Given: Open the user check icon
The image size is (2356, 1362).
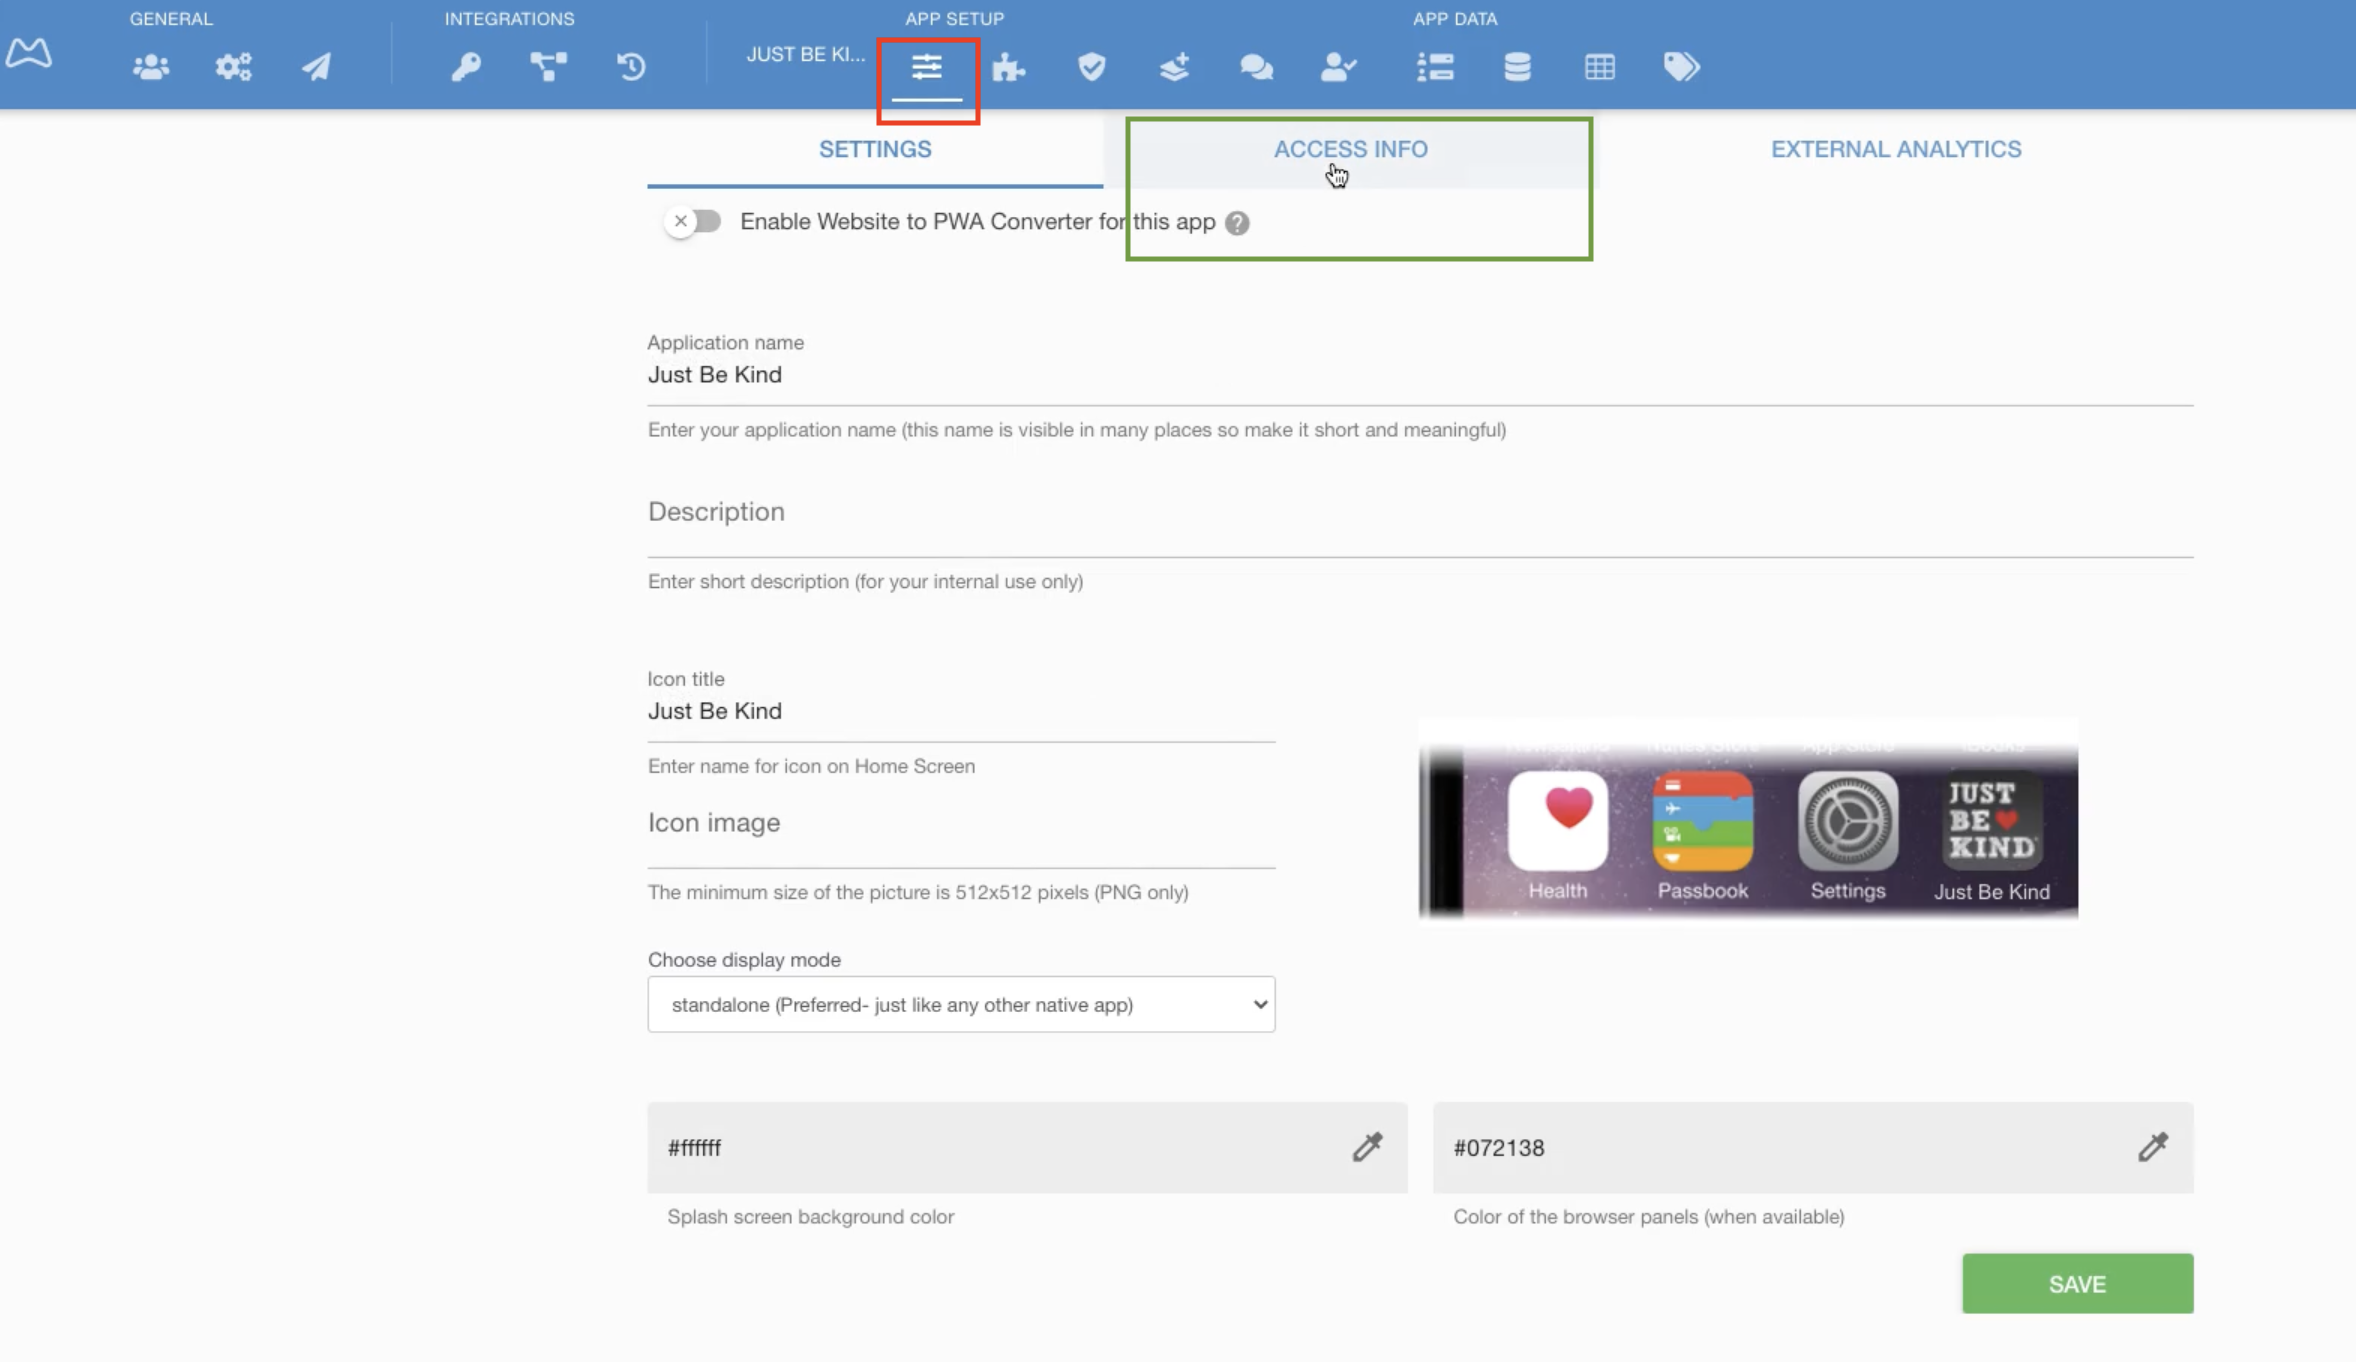Looking at the screenshot, I should pos(1339,67).
